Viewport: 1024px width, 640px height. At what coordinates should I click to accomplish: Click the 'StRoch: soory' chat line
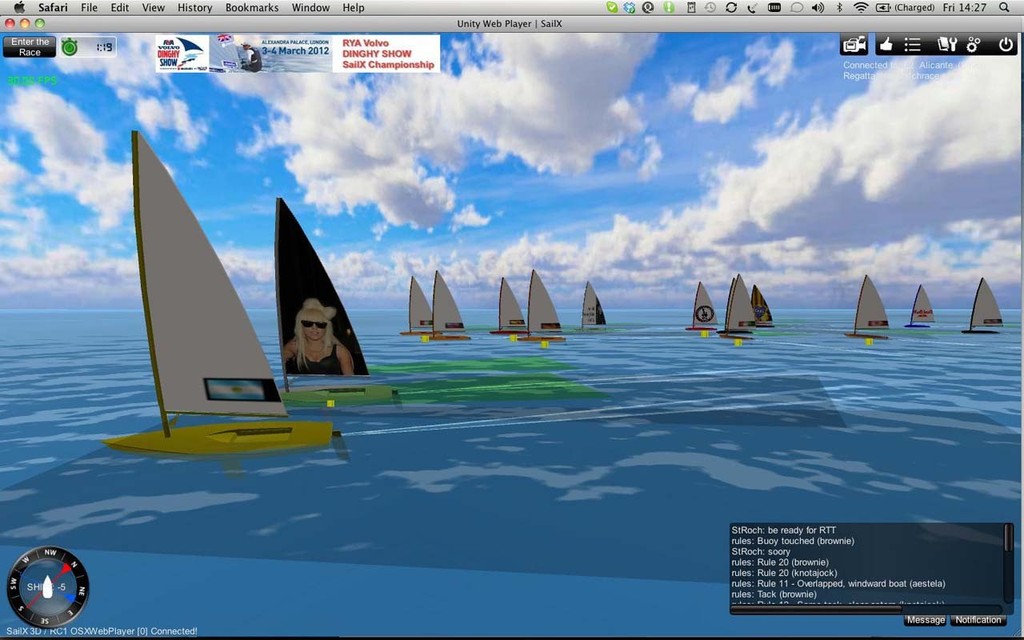pos(761,552)
